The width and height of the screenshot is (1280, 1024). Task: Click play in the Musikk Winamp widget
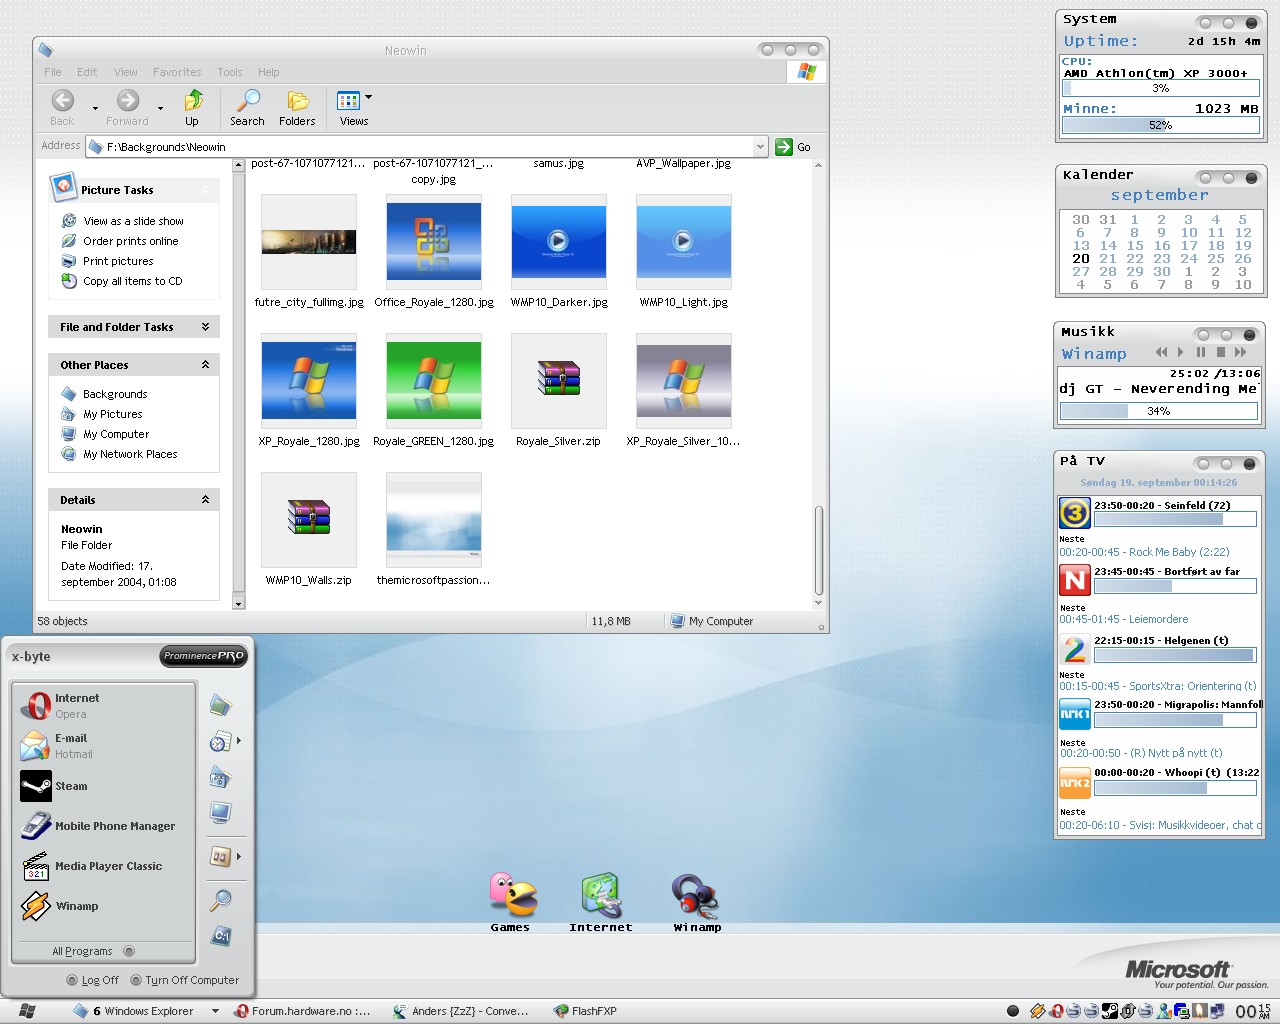click(x=1181, y=352)
